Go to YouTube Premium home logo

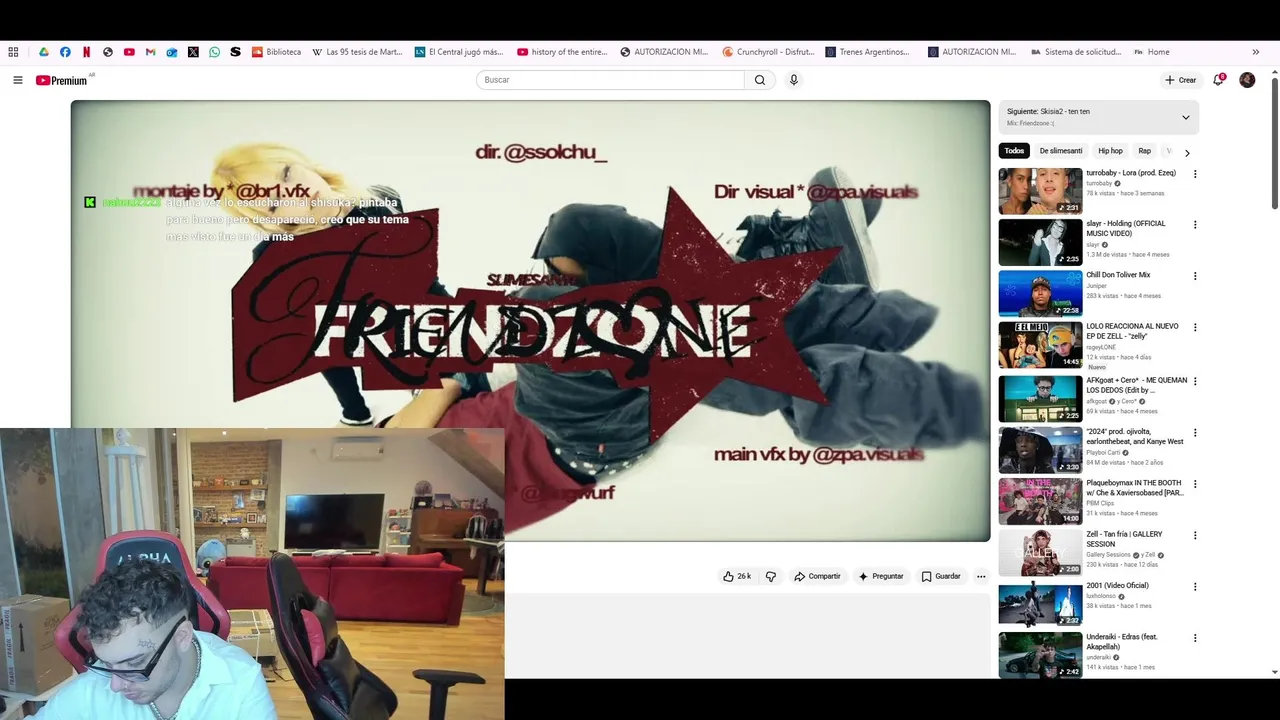coord(62,80)
